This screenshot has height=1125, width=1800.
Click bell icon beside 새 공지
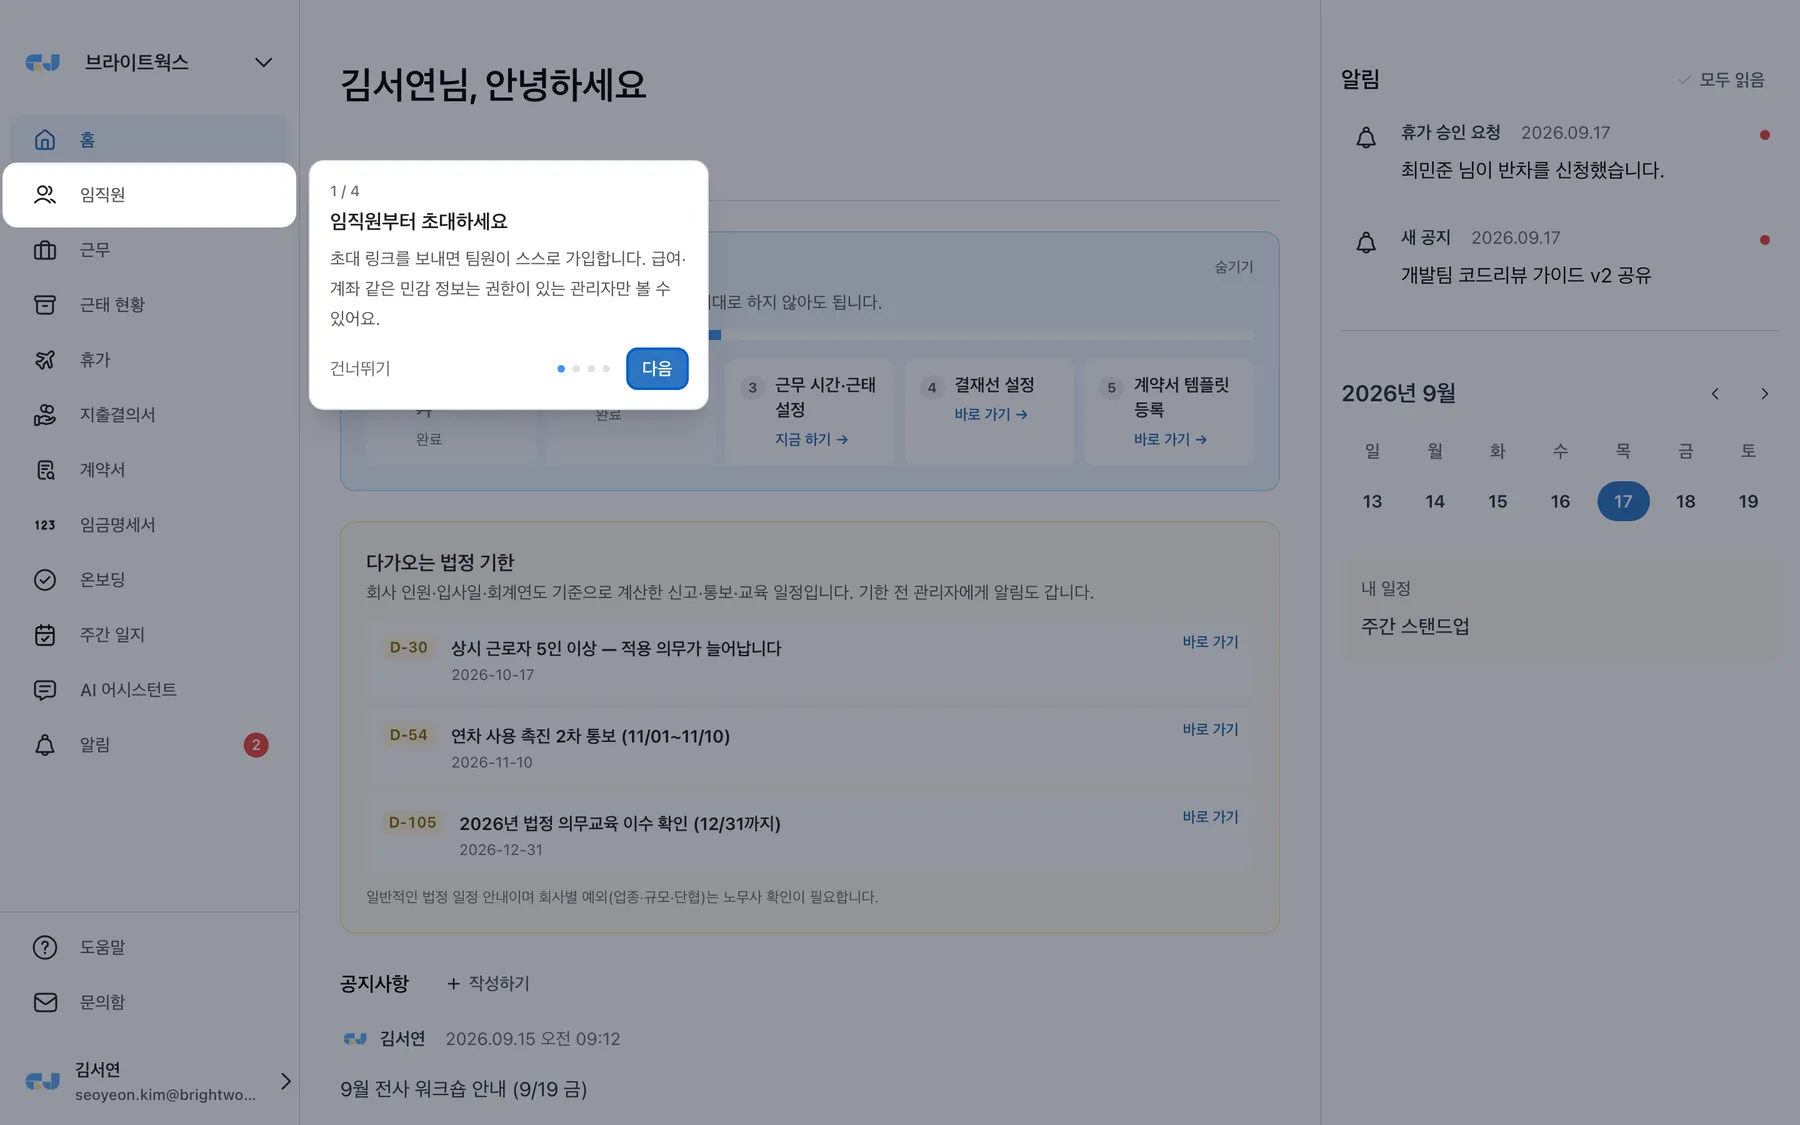[1366, 243]
